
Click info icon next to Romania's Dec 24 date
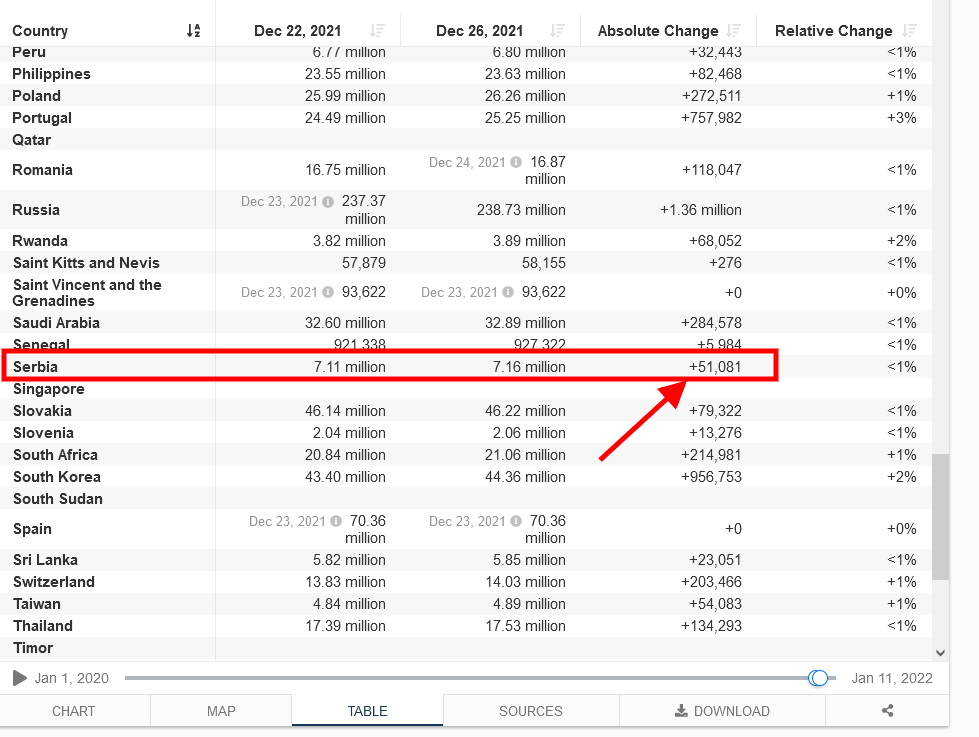tap(516, 162)
